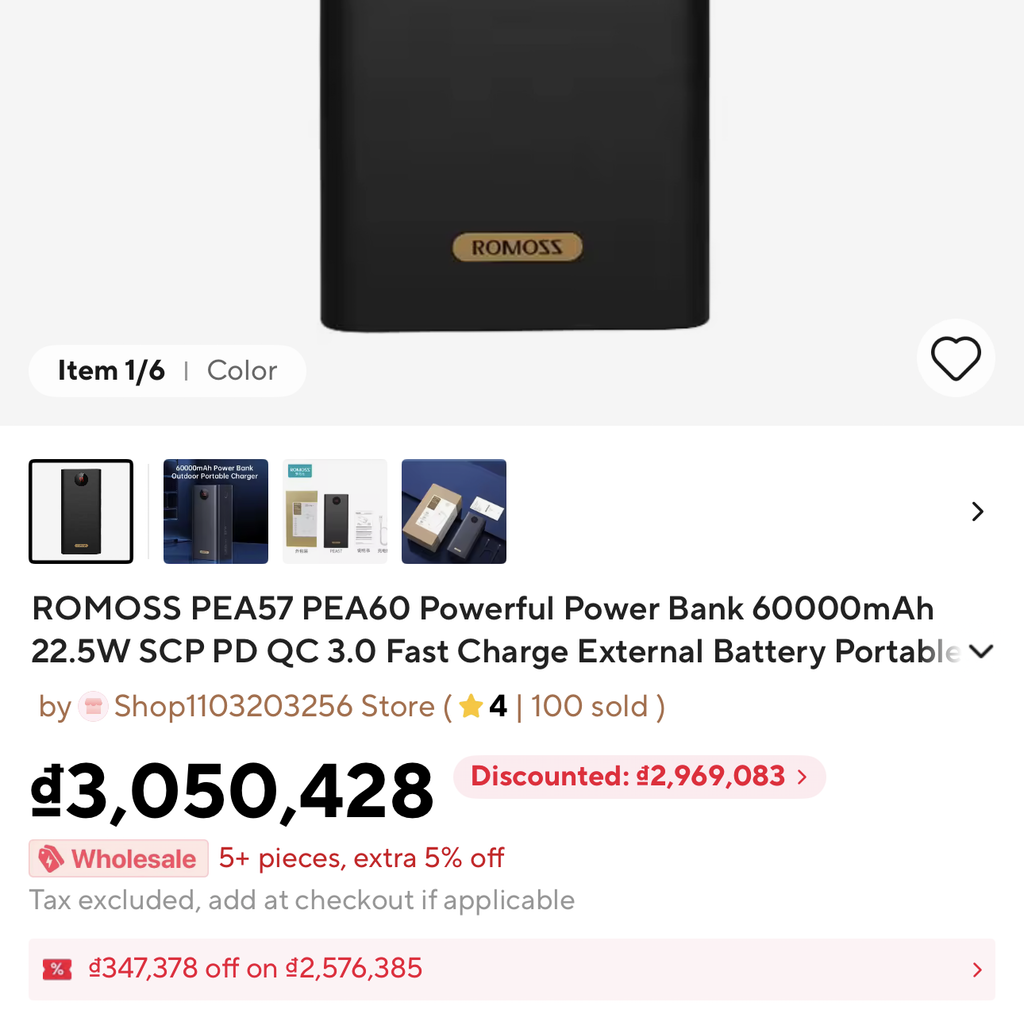
Task: Click the wishlist heart on the product image
Action: click(x=956, y=357)
